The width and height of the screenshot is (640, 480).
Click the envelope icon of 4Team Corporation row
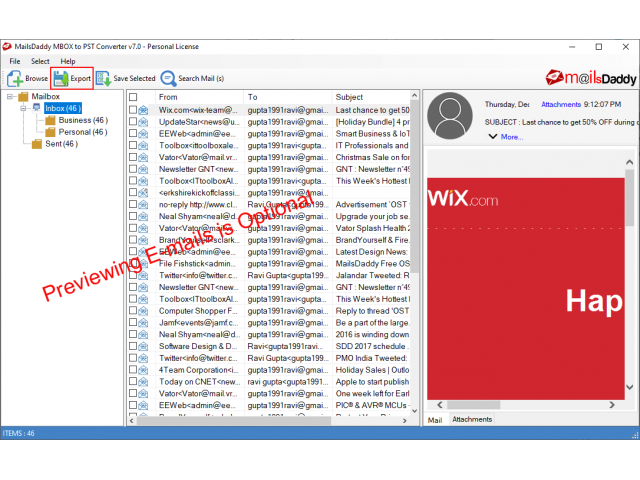tap(143, 370)
